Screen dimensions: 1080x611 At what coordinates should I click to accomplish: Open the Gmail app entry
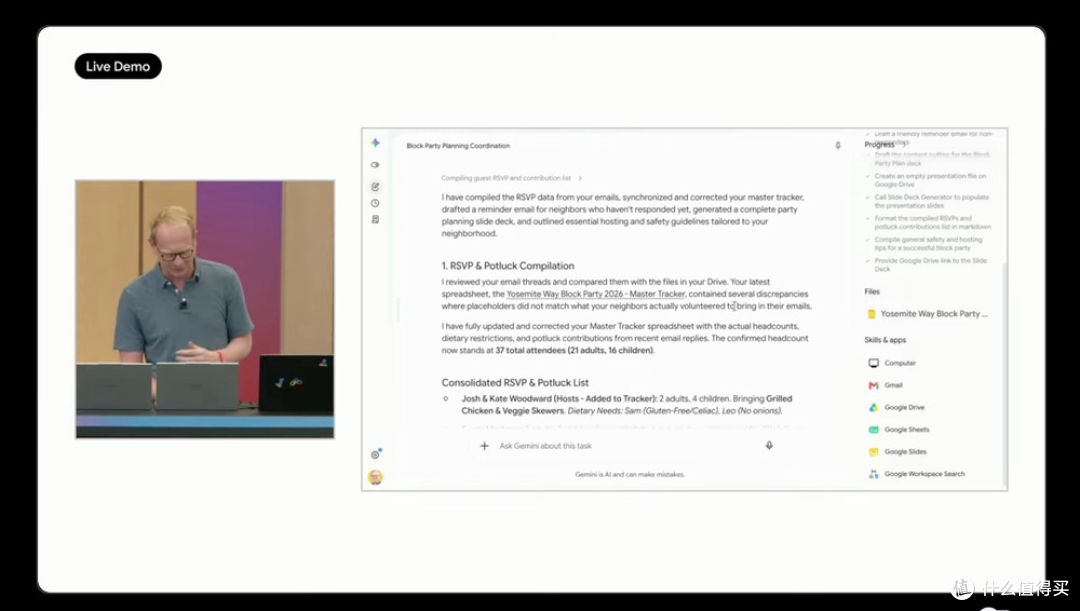[x=886, y=385]
